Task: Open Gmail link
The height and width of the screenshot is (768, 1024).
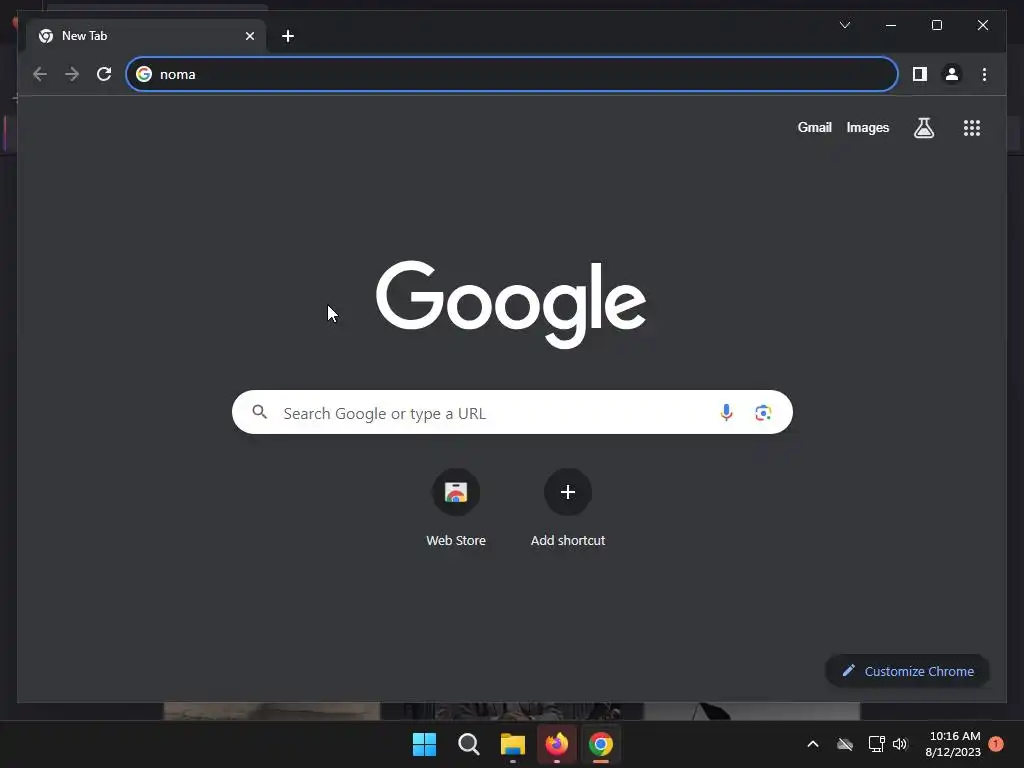Action: [814, 128]
